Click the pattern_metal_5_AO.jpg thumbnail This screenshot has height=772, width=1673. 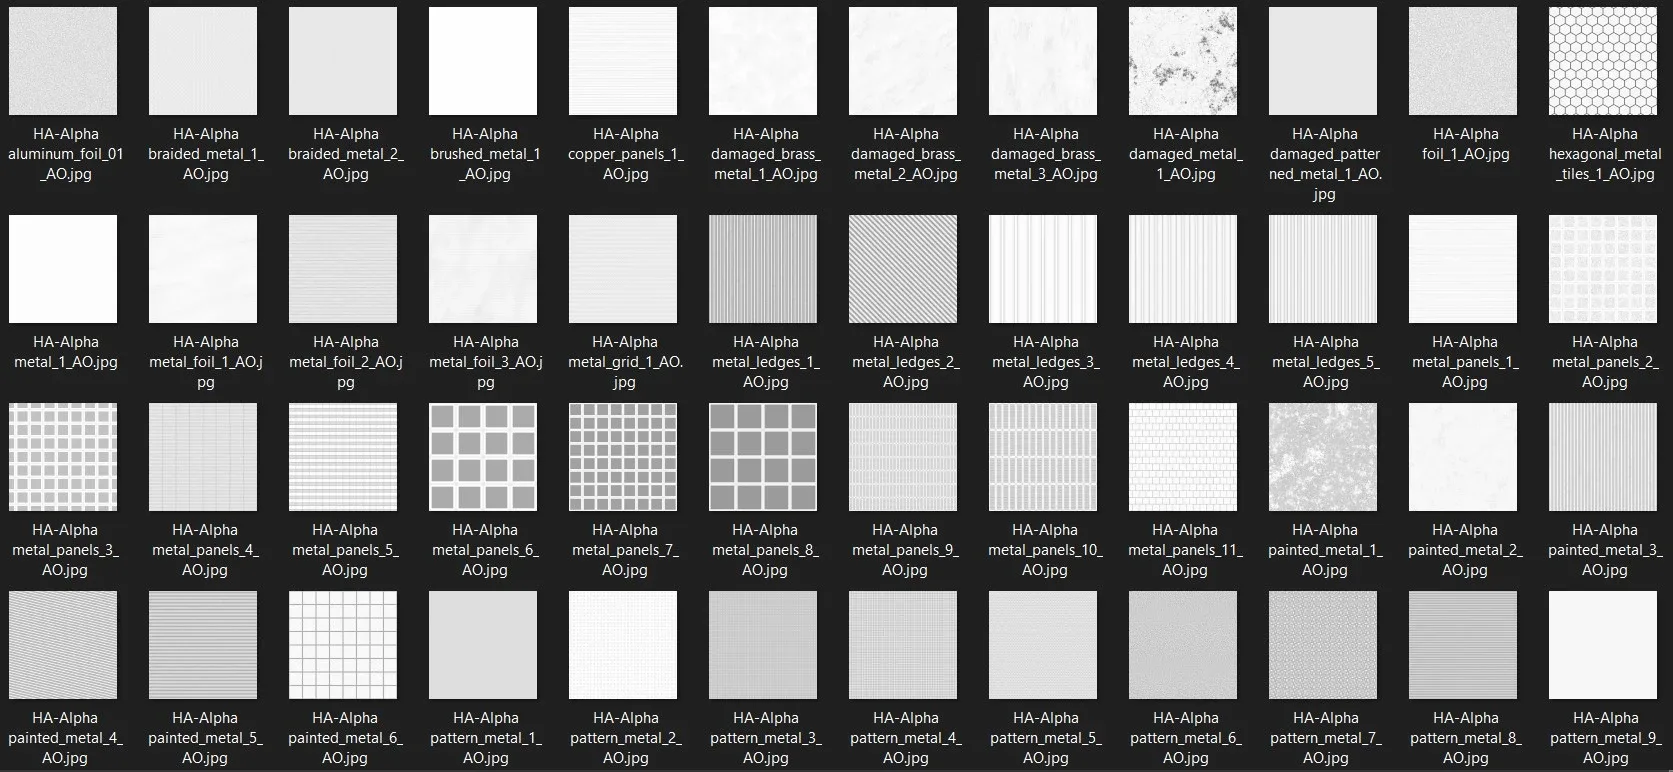pyautogui.click(x=1043, y=645)
